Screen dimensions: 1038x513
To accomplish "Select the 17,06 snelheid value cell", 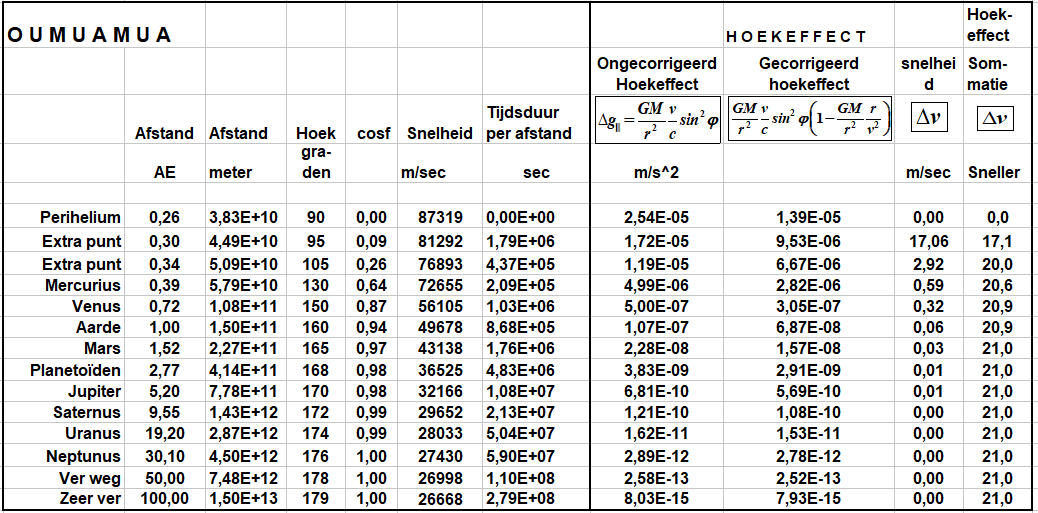I will pyautogui.click(x=927, y=241).
